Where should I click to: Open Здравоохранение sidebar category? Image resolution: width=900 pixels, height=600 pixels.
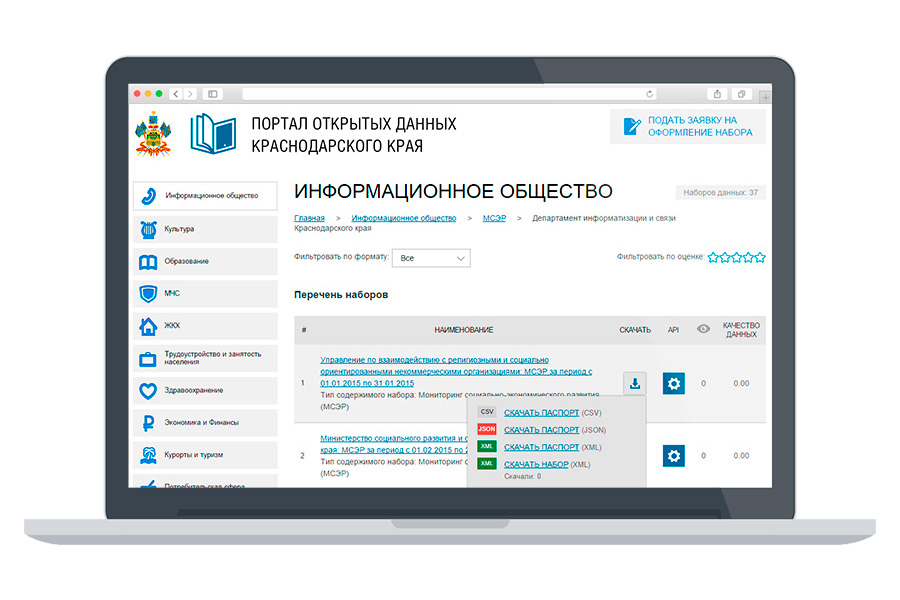[205, 390]
